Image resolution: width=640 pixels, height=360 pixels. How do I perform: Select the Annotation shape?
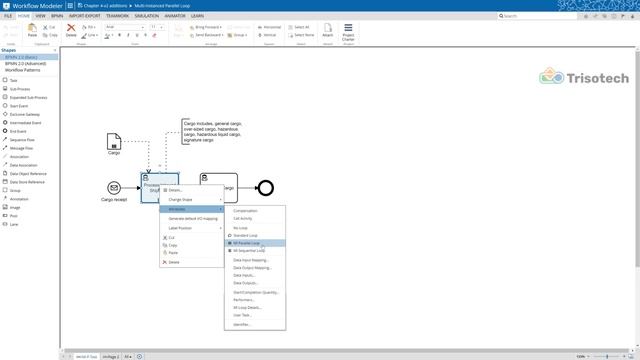16,199
